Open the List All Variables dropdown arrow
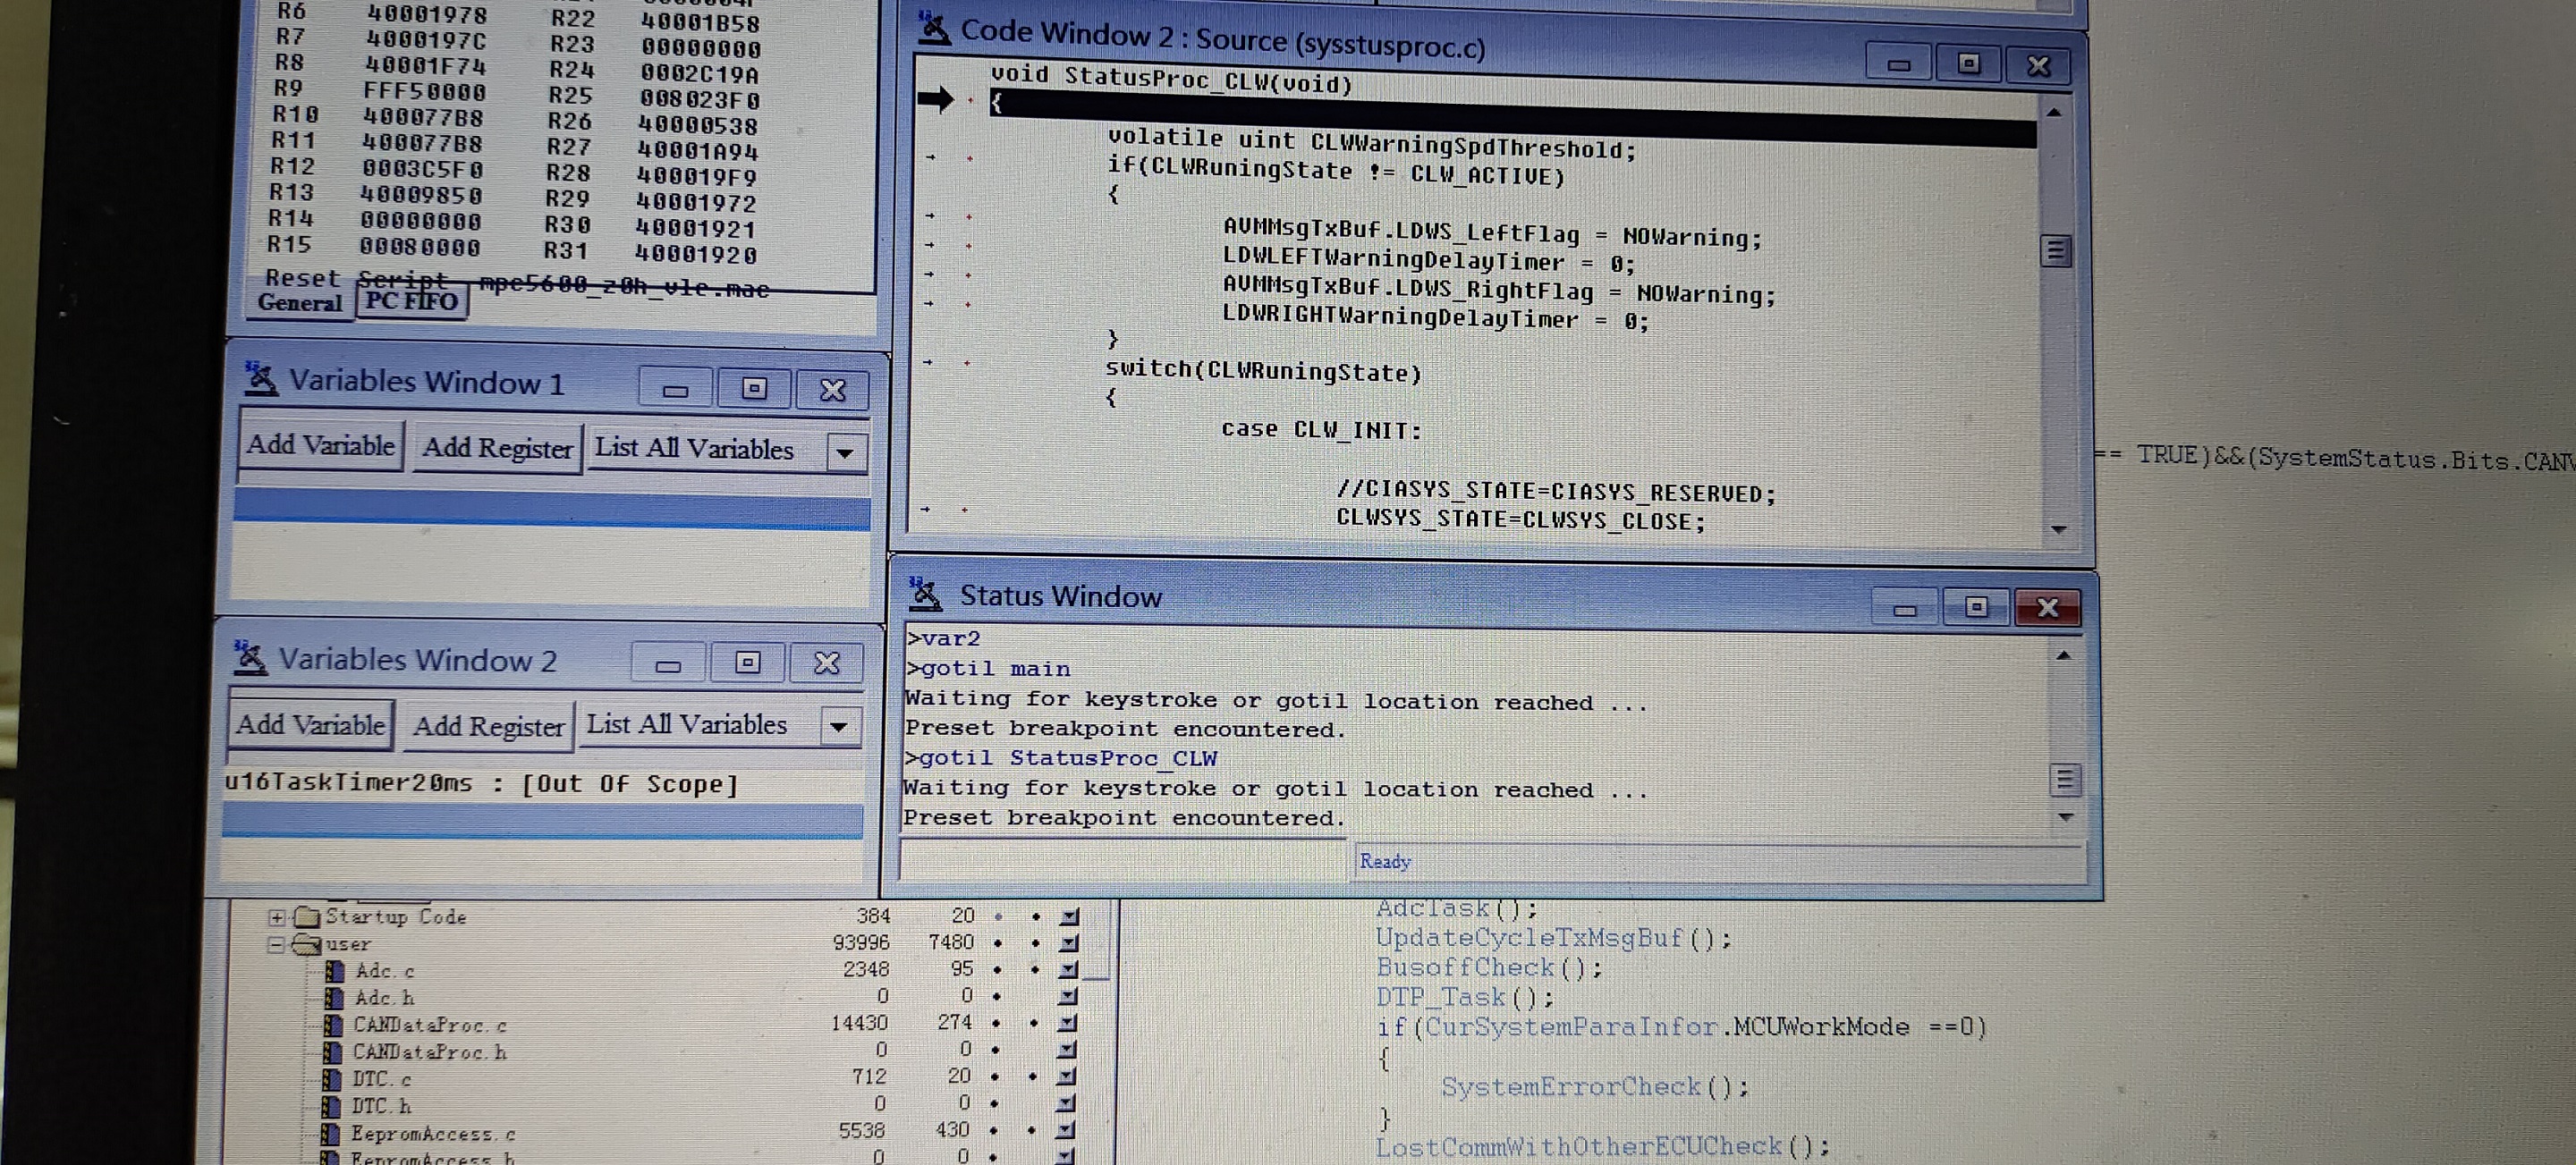The width and height of the screenshot is (2576, 1165). pos(845,452)
